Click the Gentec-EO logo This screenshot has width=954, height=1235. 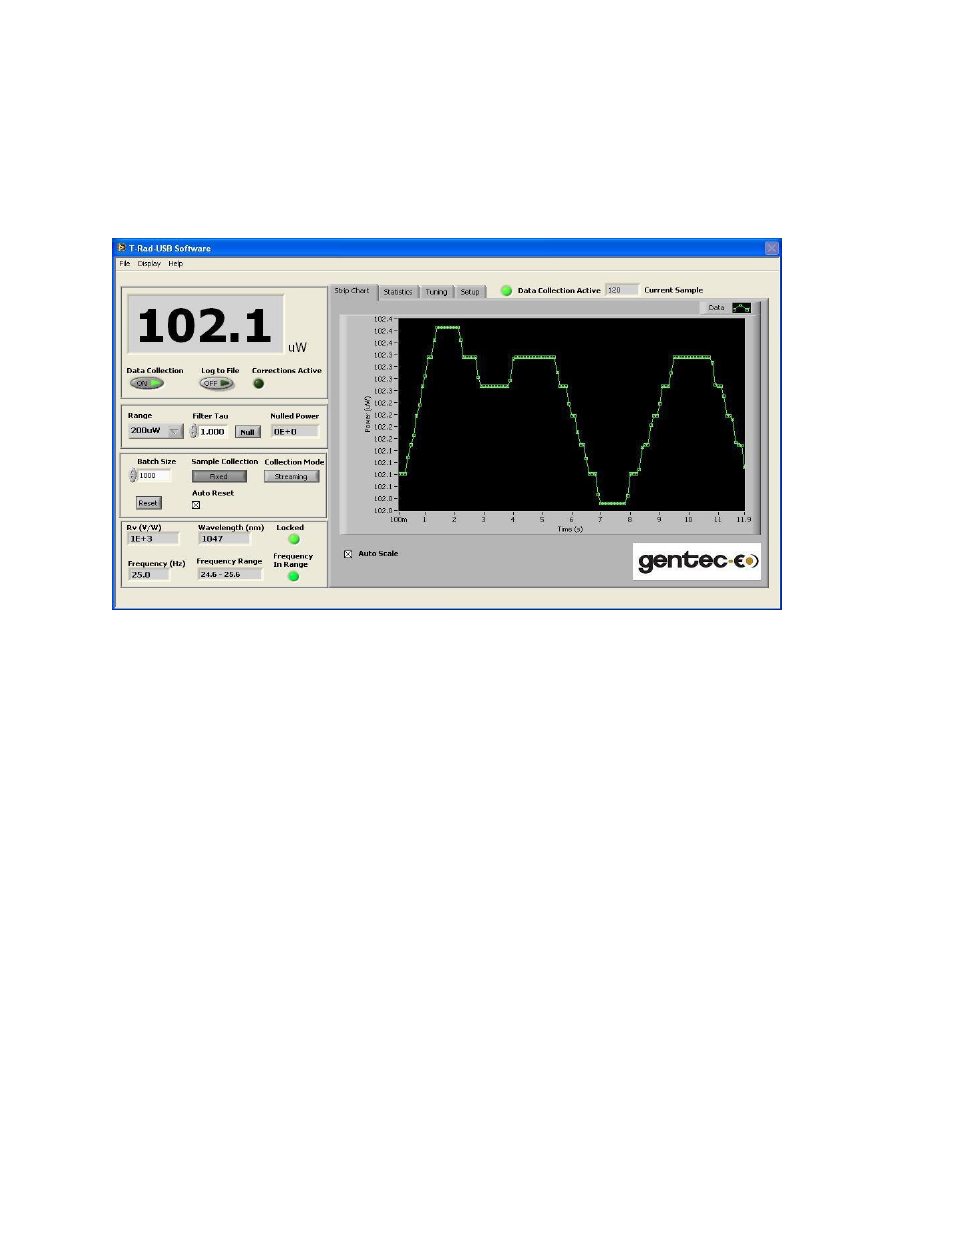pos(697,561)
